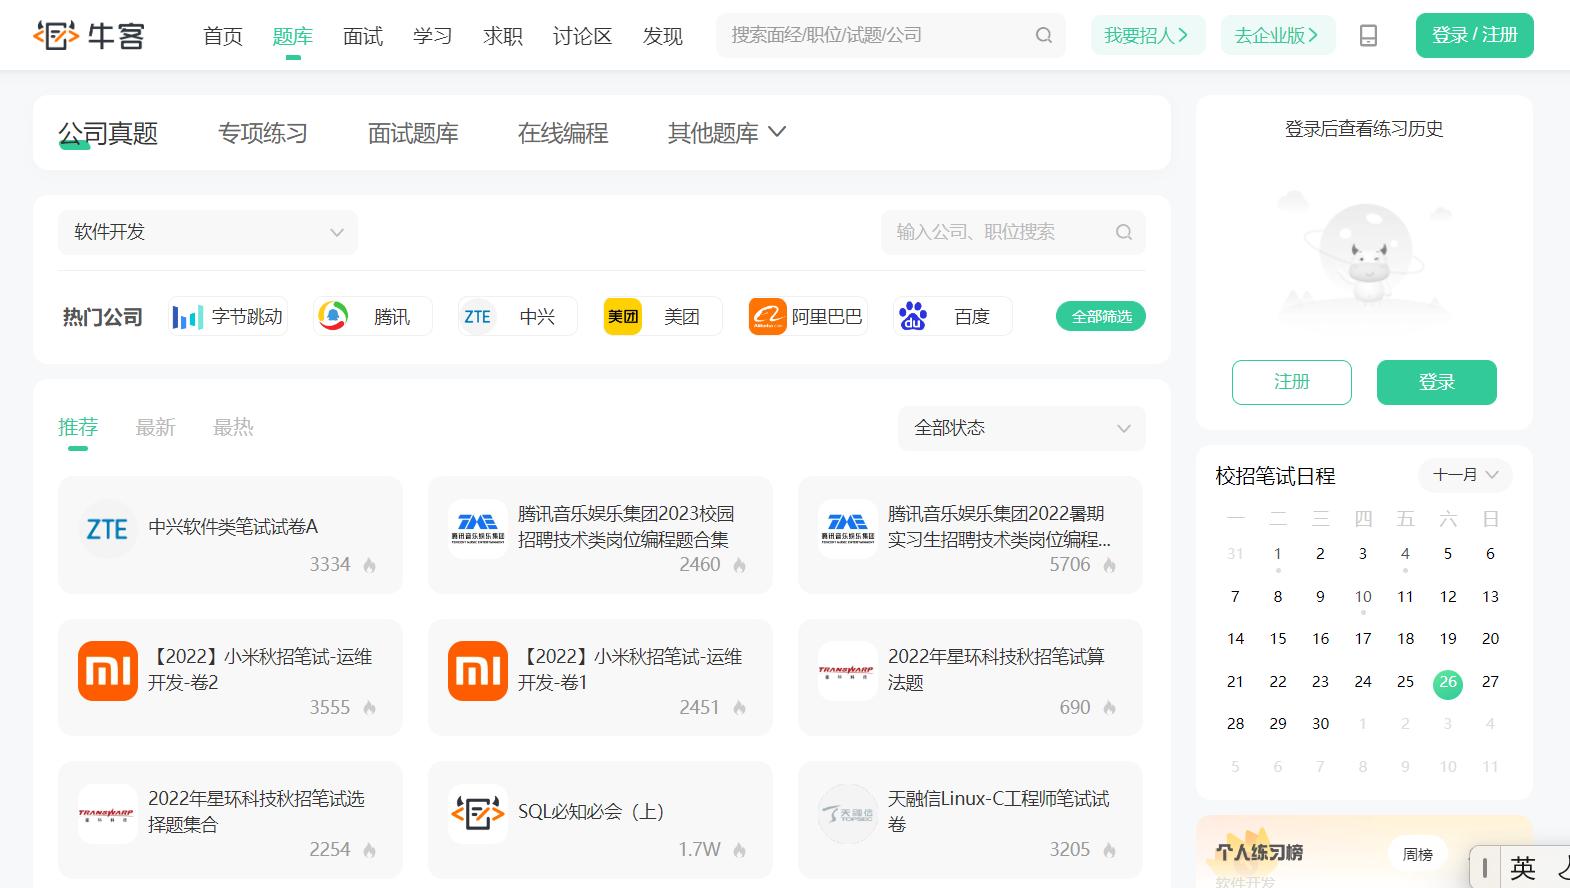This screenshot has width=1570, height=888.
Task: Click Transwarp logo on 选择题集合 card
Action: (107, 813)
